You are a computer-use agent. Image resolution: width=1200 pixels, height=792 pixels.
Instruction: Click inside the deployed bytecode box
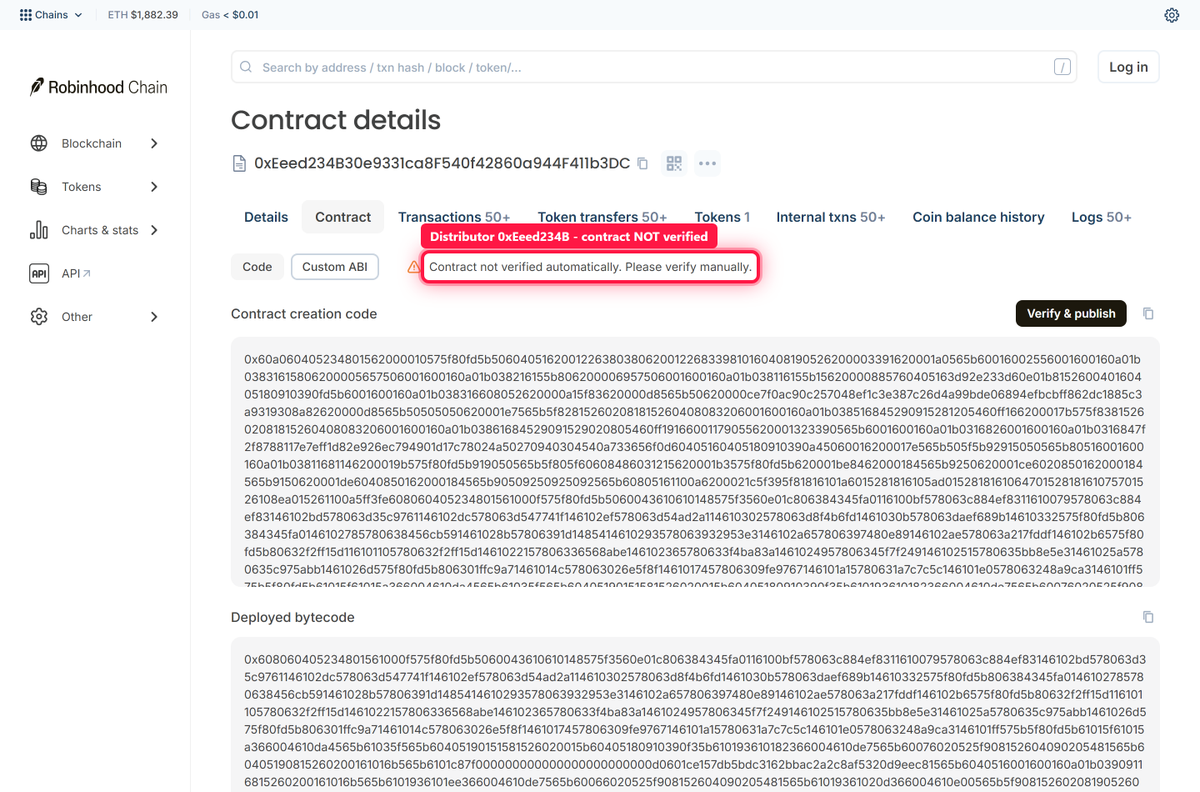[x=695, y=715]
